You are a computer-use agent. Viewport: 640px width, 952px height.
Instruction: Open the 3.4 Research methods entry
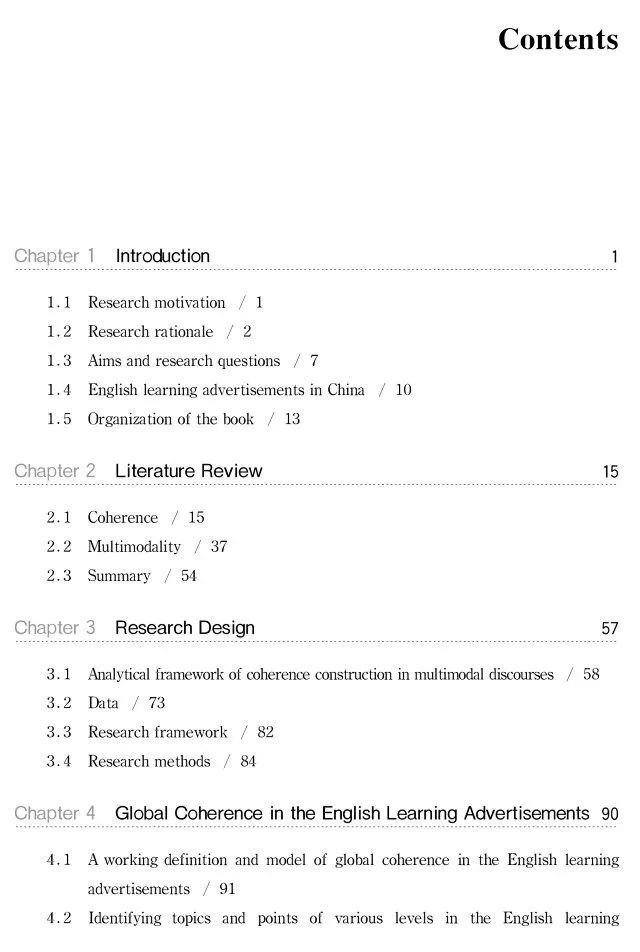tap(149, 761)
